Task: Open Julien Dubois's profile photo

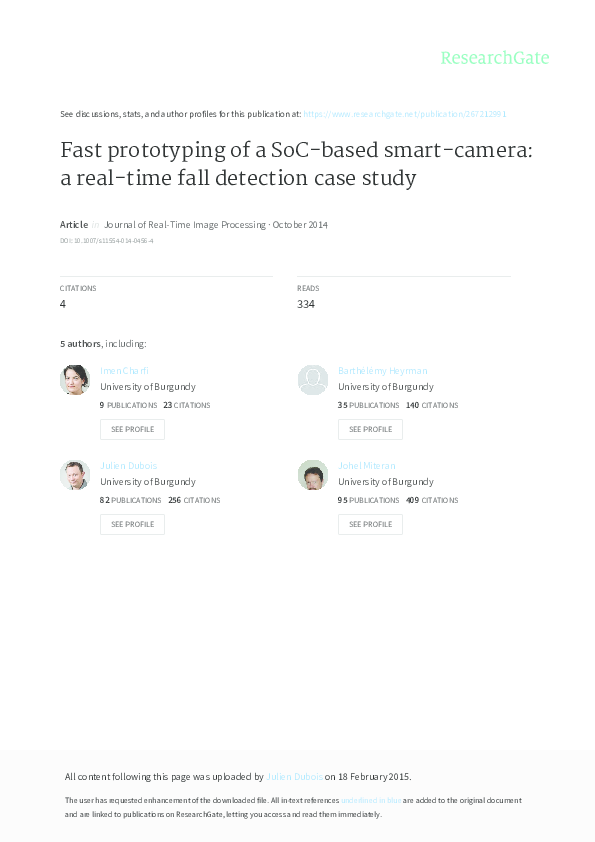Action: click(75, 475)
